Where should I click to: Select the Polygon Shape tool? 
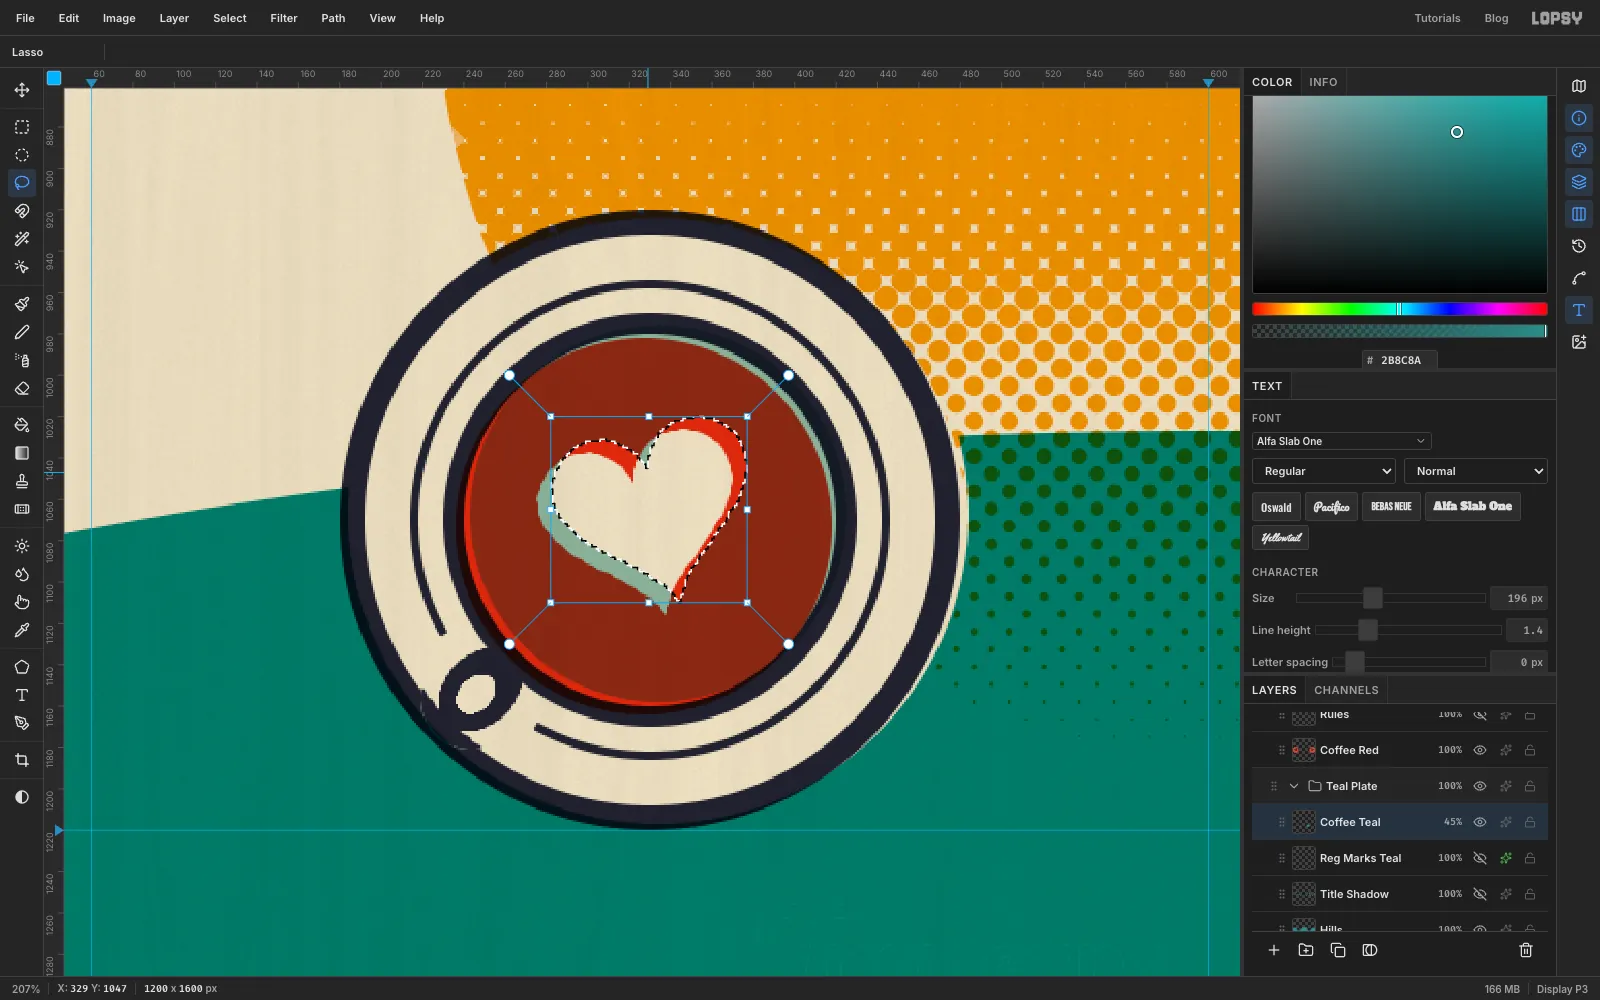(21, 667)
